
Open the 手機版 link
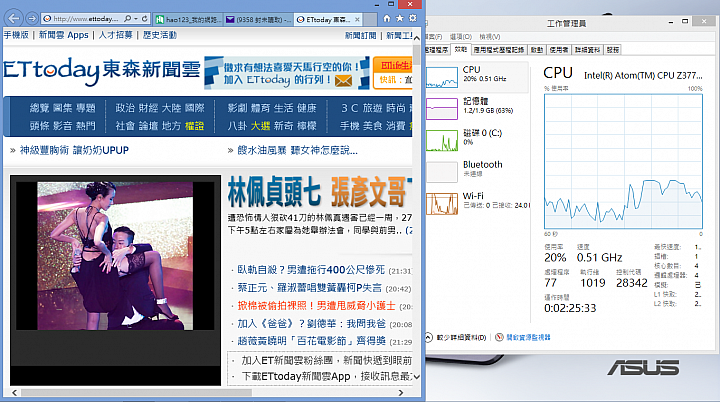(x=17, y=35)
